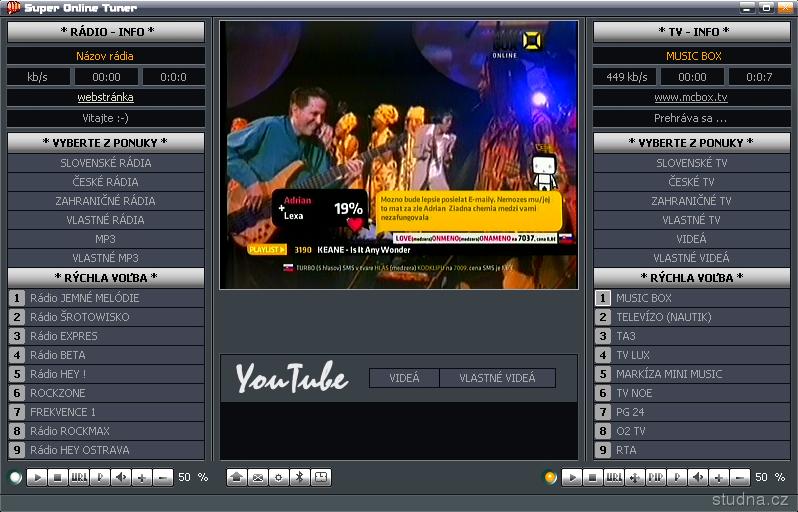Select quick dial MARKÍZA MINI MUSIC
Screen dimensions: 798x512
coord(692,374)
